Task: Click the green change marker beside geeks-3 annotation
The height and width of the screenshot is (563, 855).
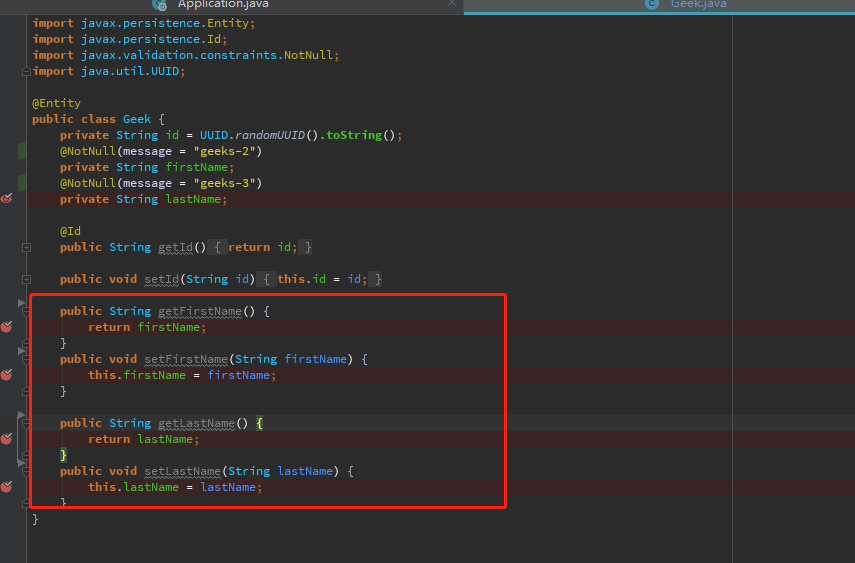Action: coord(22,183)
